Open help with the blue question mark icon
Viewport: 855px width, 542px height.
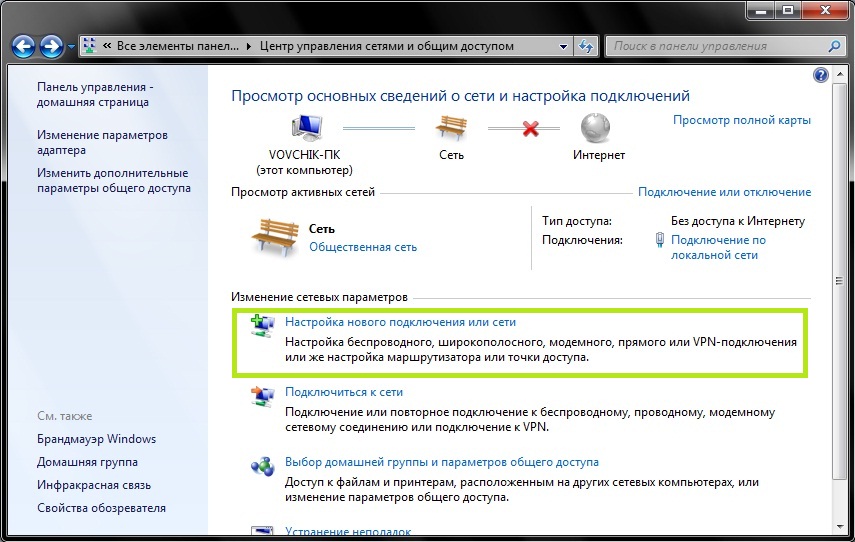[821, 76]
